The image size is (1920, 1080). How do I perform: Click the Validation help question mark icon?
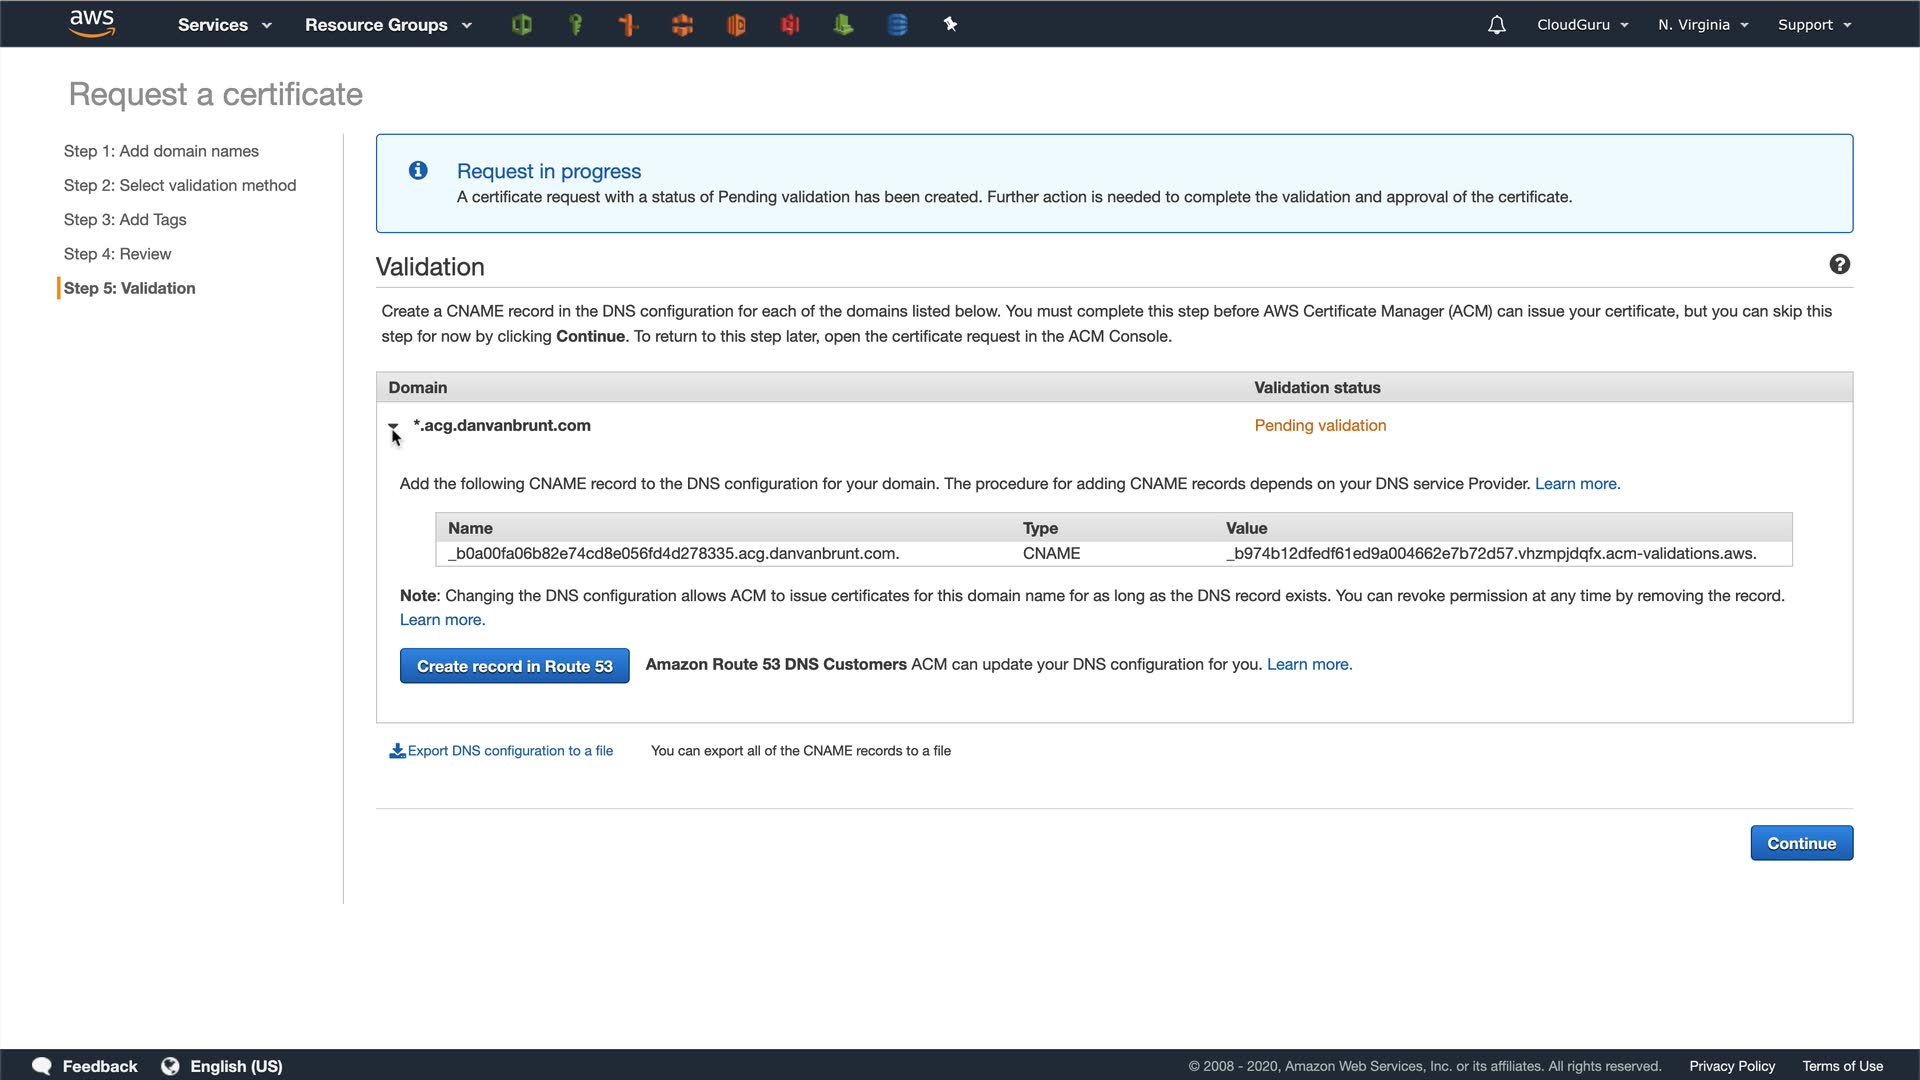(1839, 264)
